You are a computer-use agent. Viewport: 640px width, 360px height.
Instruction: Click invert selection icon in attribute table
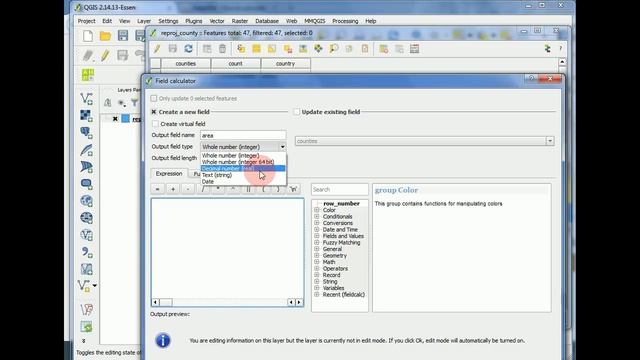tap(272, 49)
